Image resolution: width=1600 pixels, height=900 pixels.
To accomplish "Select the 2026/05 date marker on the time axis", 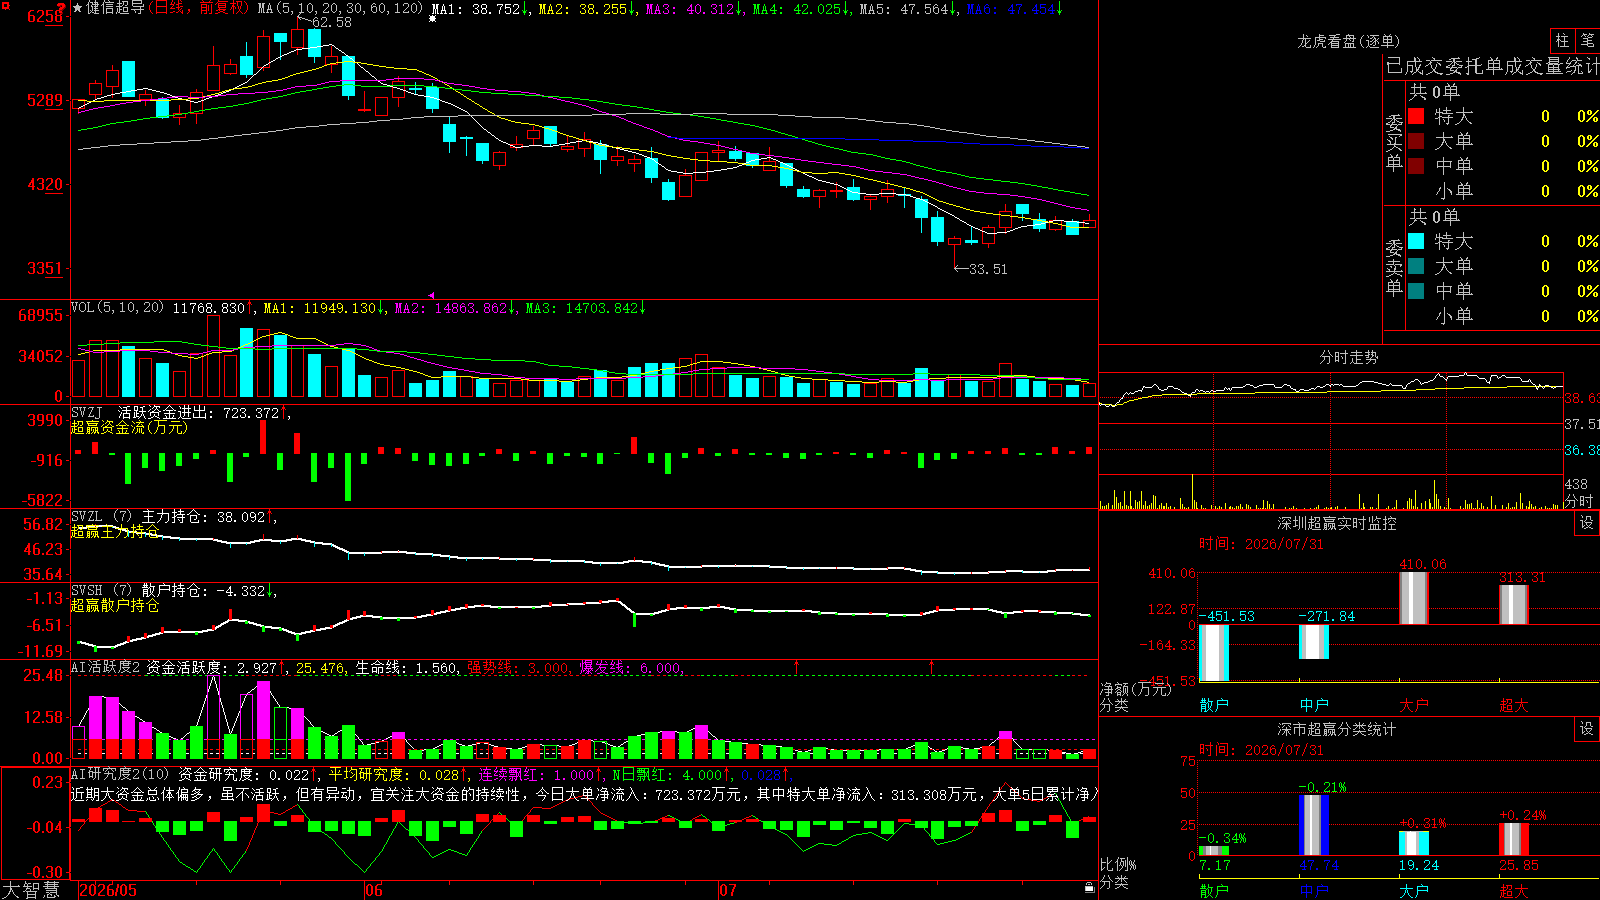I will tap(107, 890).
